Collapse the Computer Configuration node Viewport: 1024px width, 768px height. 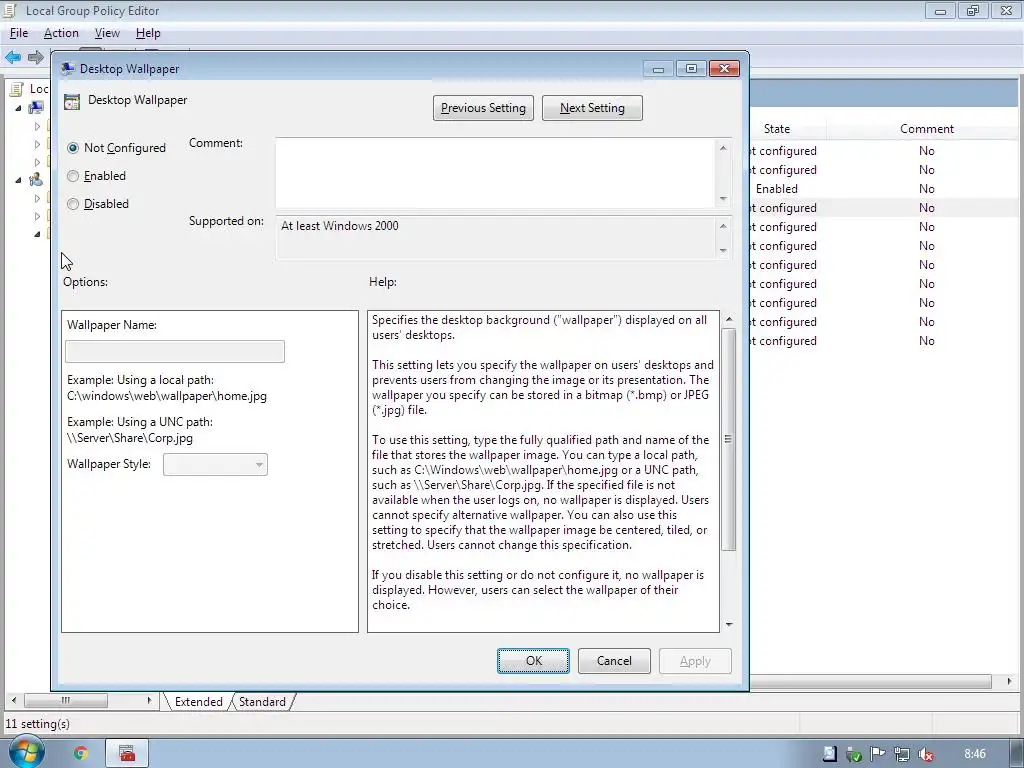(18, 108)
